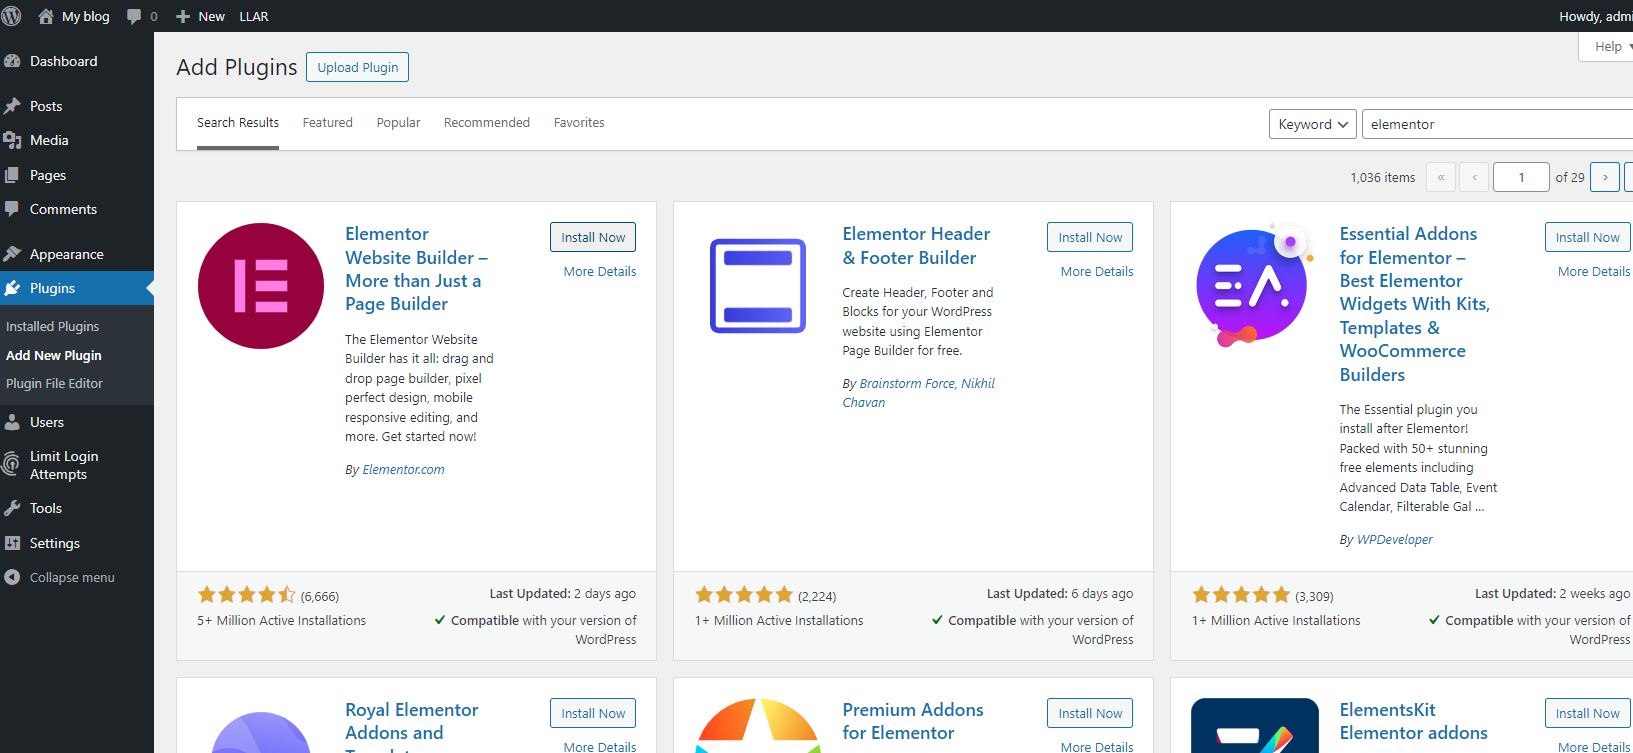Switch to Recommended tab
Image resolution: width=1633 pixels, height=753 pixels.
pyautogui.click(x=487, y=123)
